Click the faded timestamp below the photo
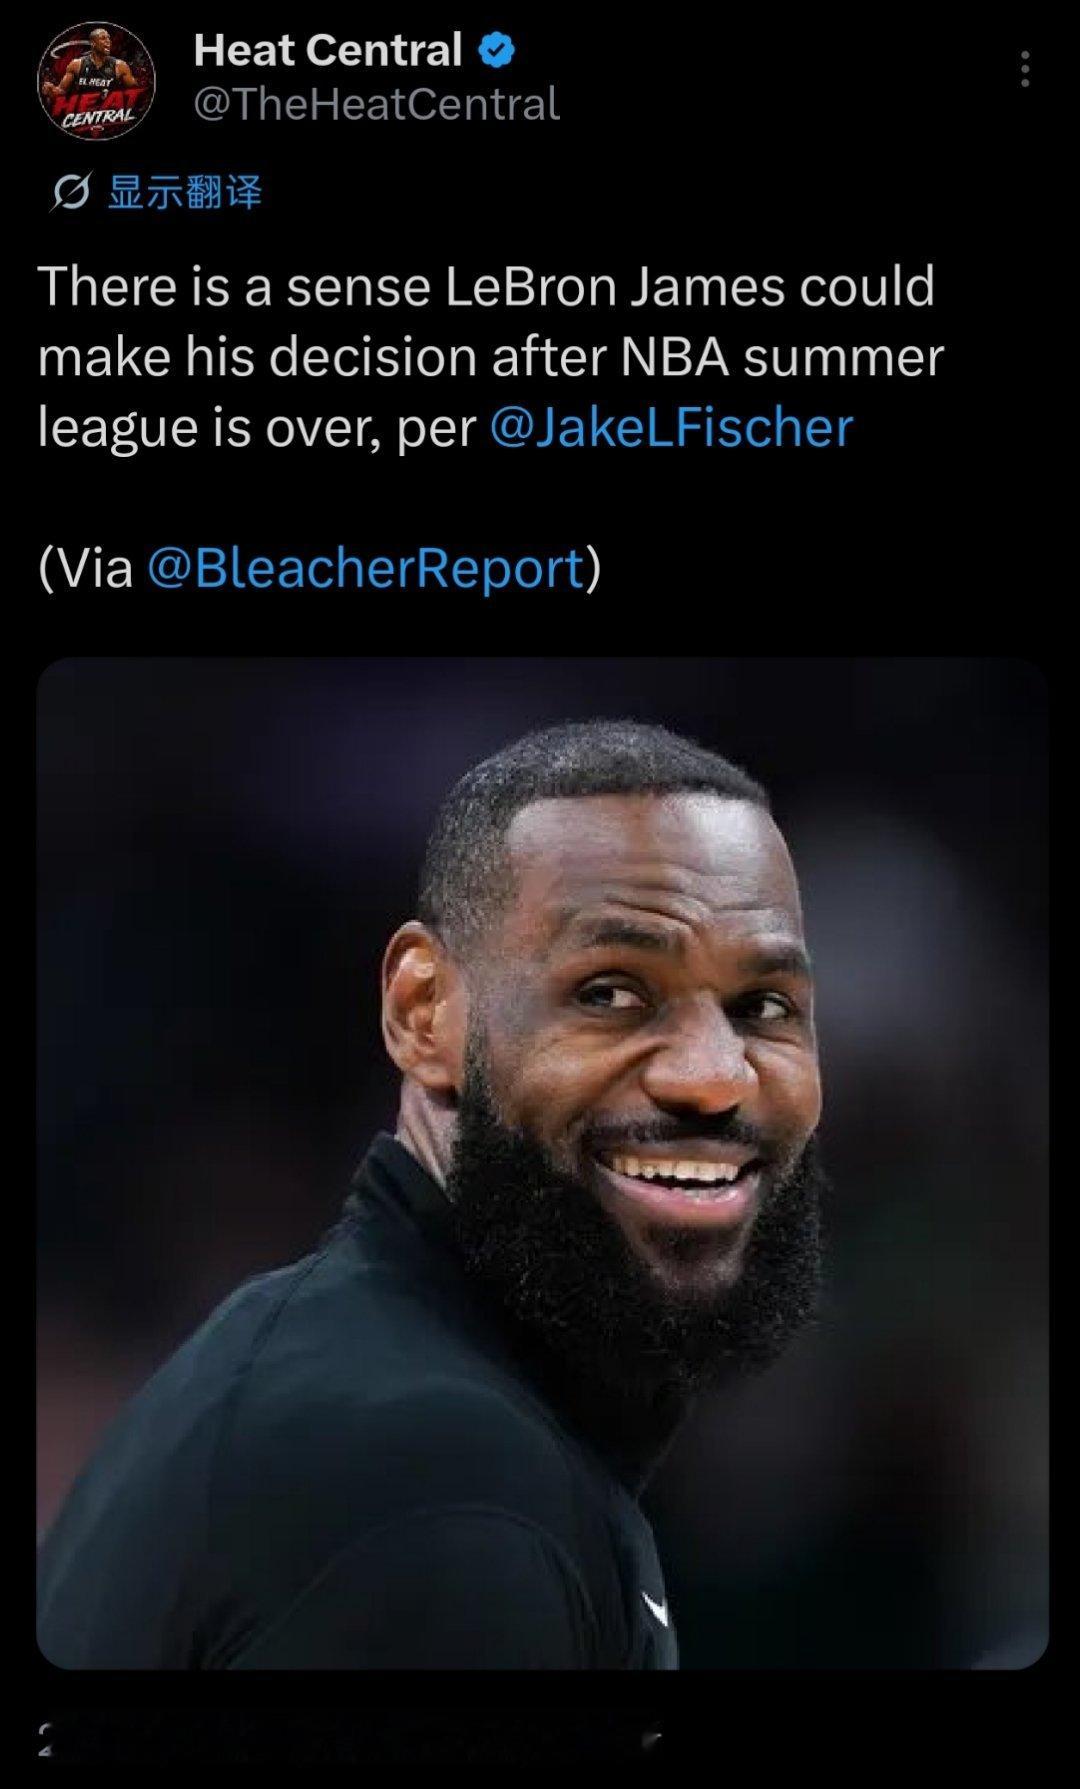Image resolution: width=1080 pixels, height=1789 pixels. pos(350,1741)
